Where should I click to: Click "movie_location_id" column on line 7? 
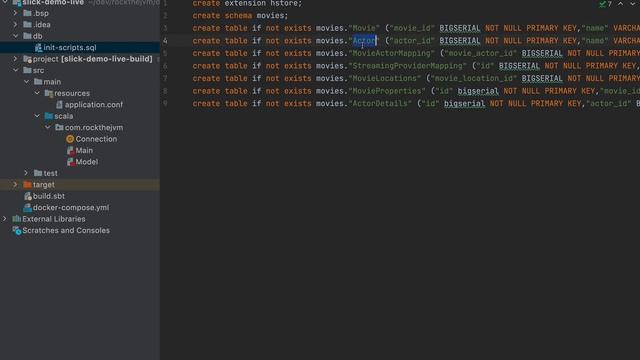coord(473,78)
